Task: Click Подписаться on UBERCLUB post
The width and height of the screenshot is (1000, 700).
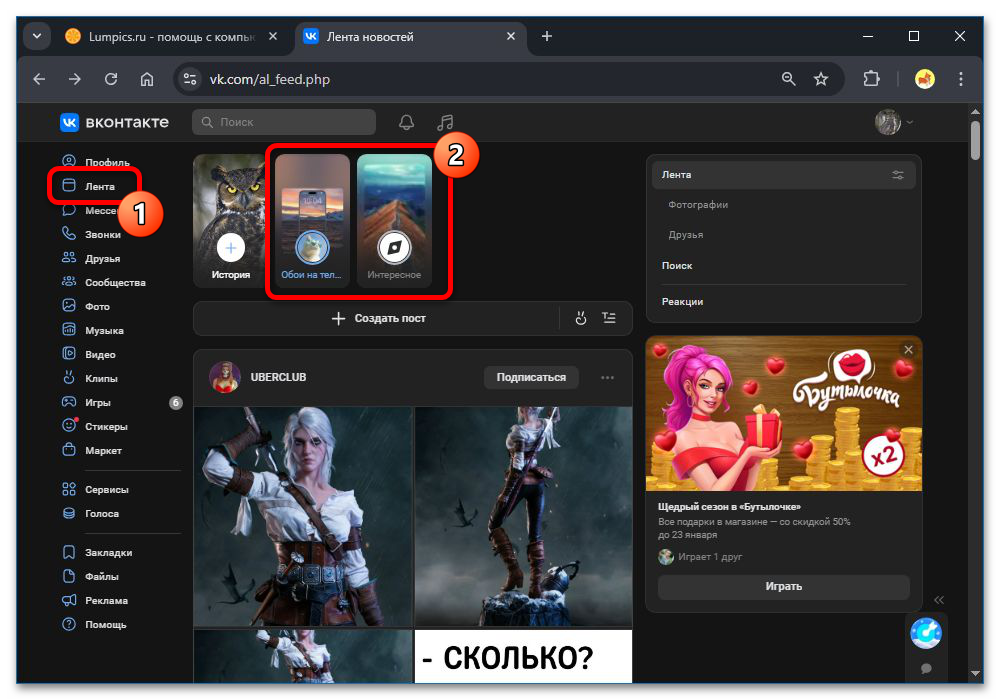Action: click(x=531, y=377)
